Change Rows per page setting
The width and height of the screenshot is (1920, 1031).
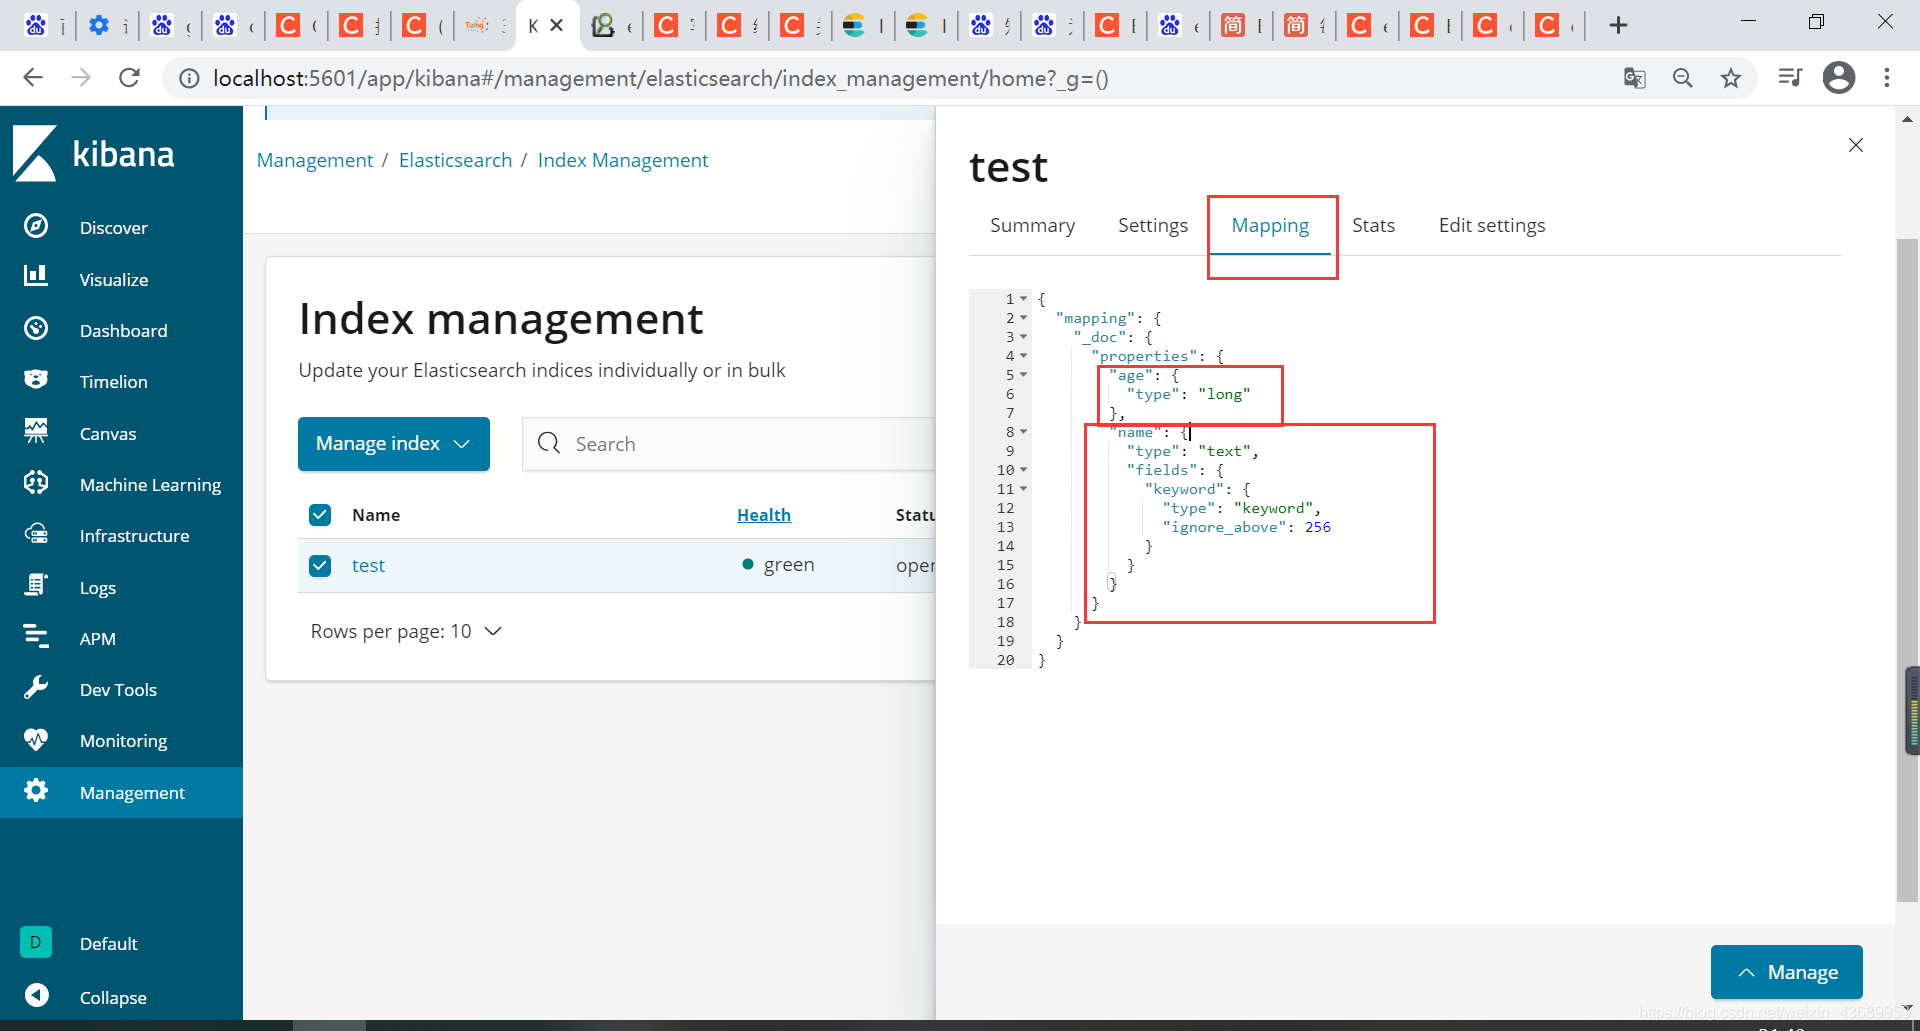coord(406,632)
